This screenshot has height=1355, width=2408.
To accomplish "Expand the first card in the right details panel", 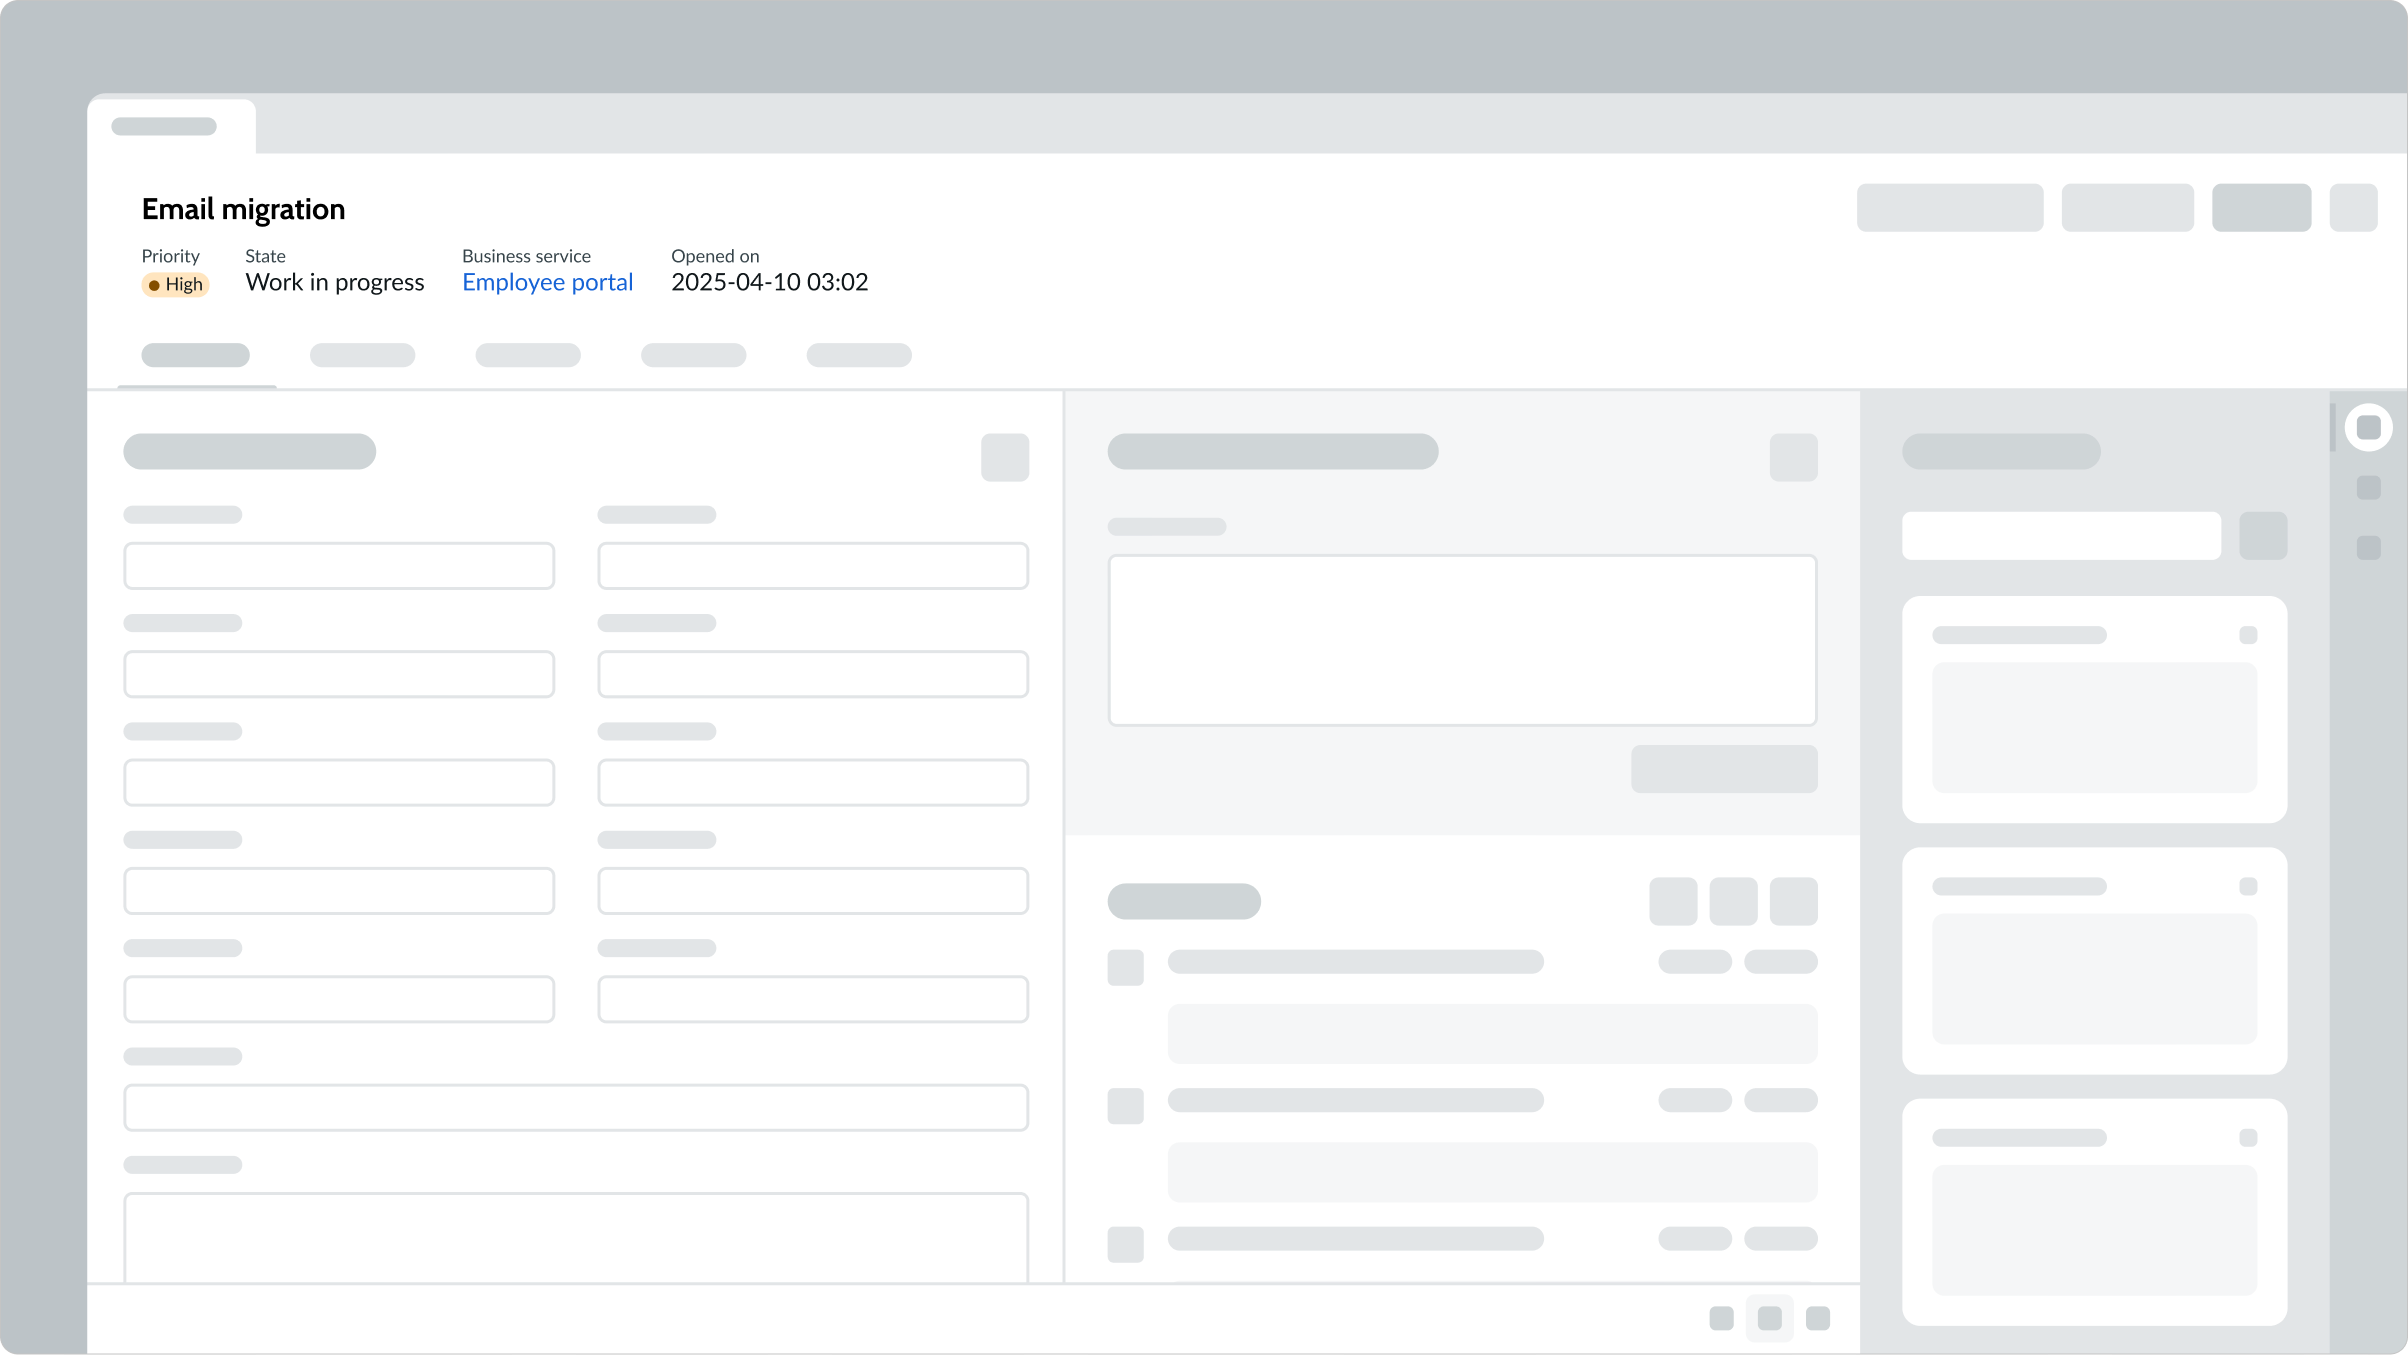I will [x=2249, y=634].
